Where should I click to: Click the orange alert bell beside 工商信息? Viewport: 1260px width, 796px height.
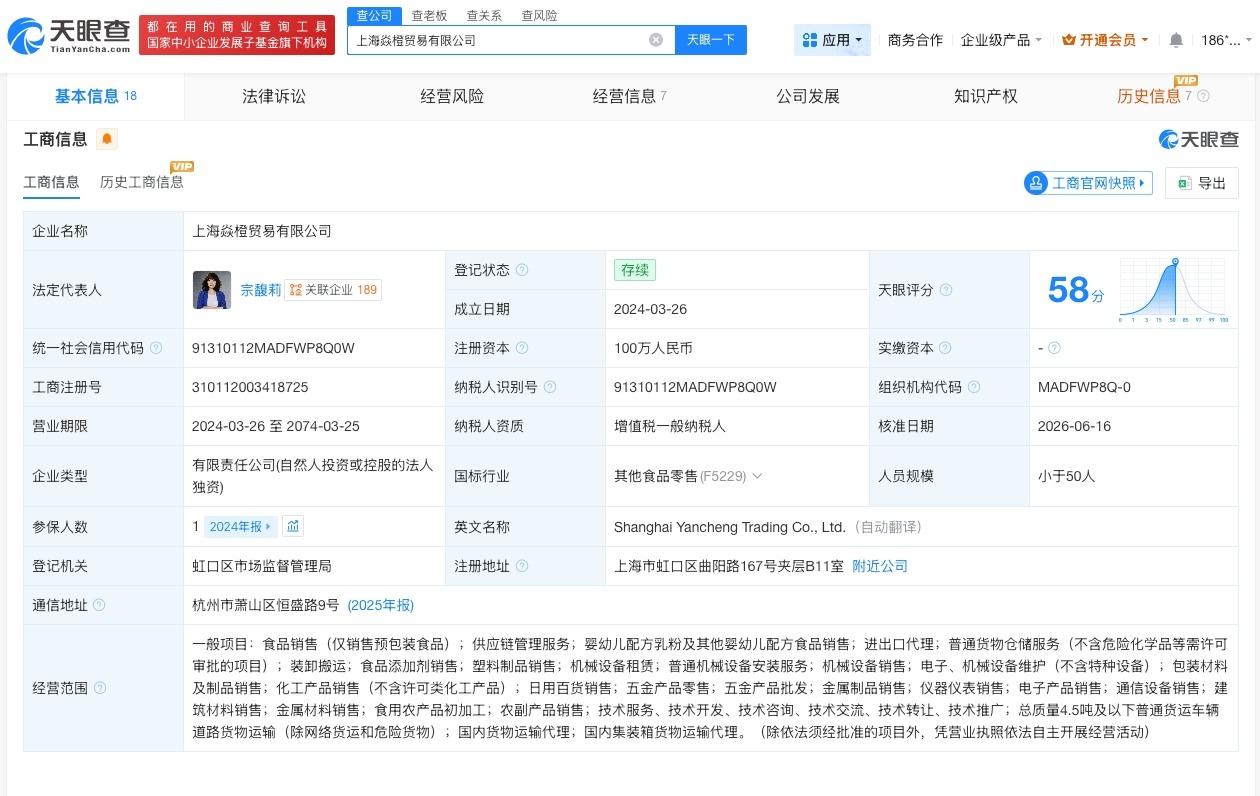tap(107, 139)
